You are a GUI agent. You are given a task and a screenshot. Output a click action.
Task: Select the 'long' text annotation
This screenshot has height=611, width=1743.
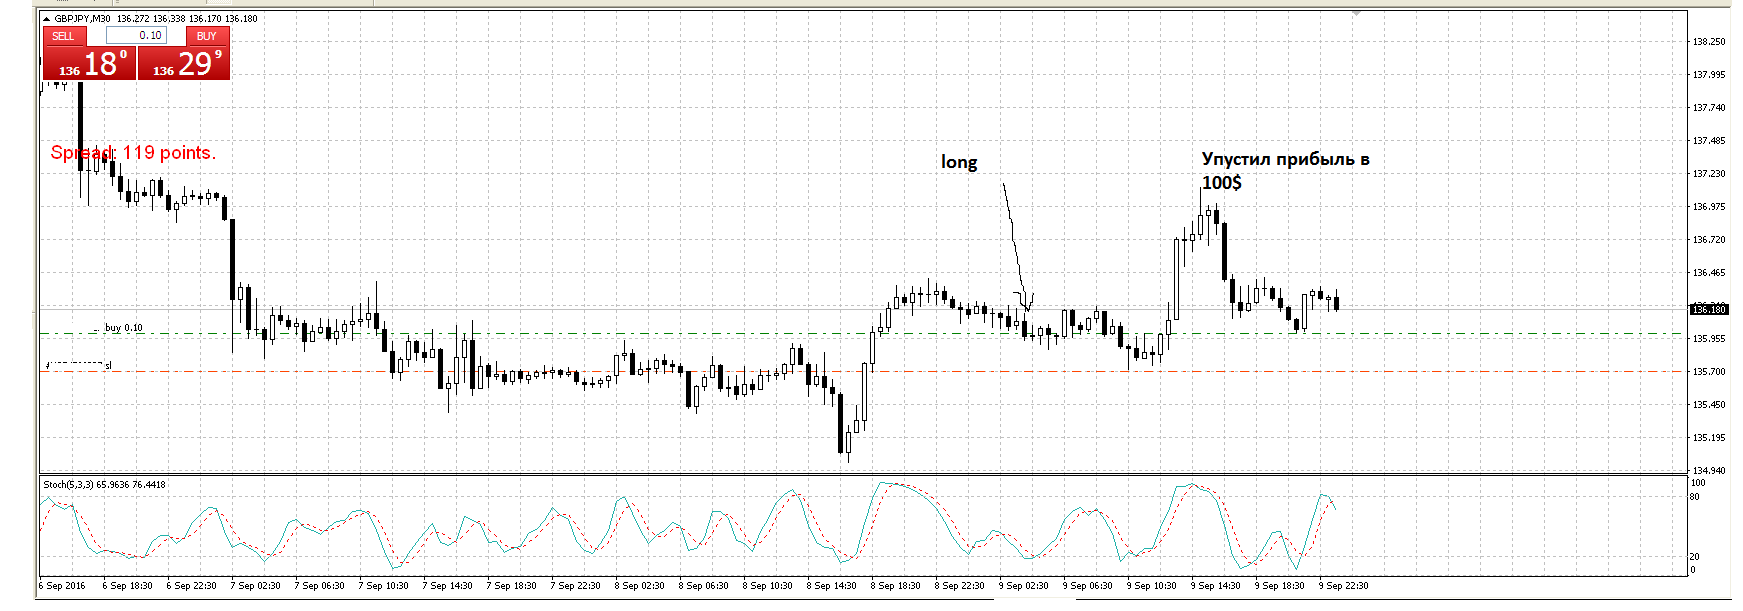(x=958, y=162)
